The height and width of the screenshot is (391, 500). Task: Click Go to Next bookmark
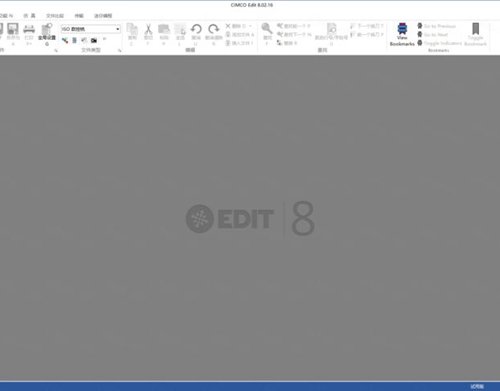point(433,35)
